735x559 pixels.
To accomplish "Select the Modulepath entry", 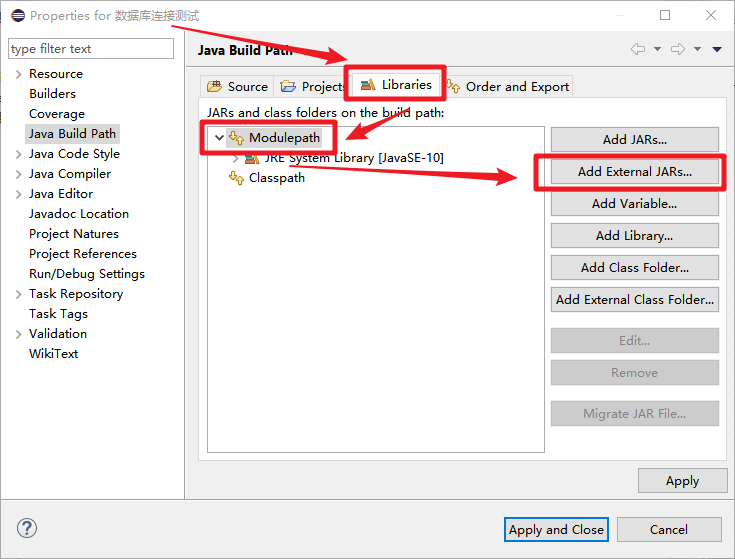I will tap(284, 138).
